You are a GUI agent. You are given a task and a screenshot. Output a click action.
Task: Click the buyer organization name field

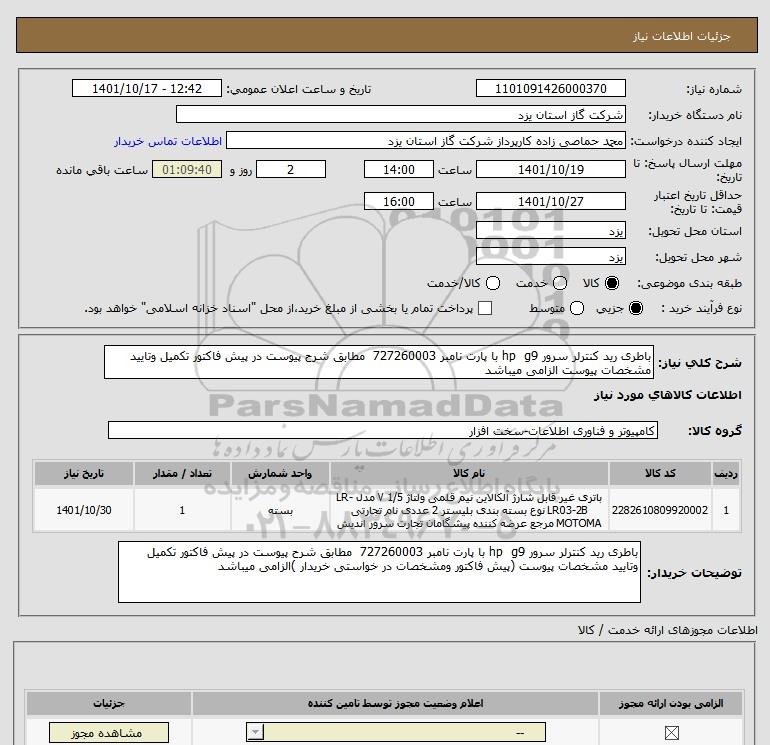[401, 114]
